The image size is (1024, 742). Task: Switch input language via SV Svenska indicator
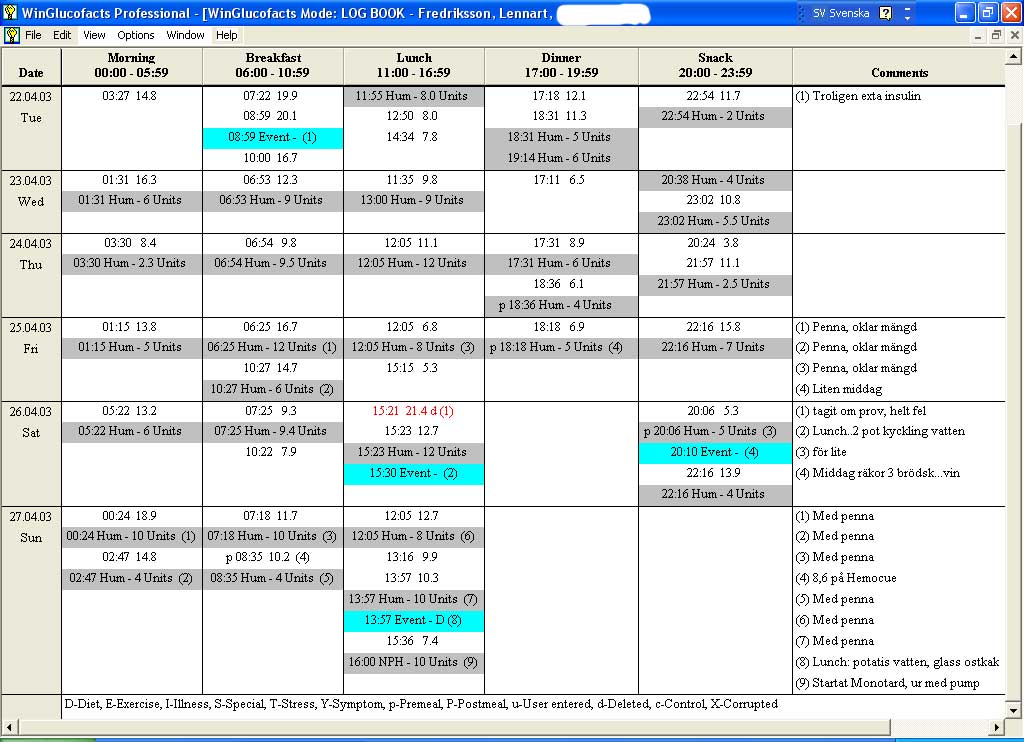tap(840, 13)
